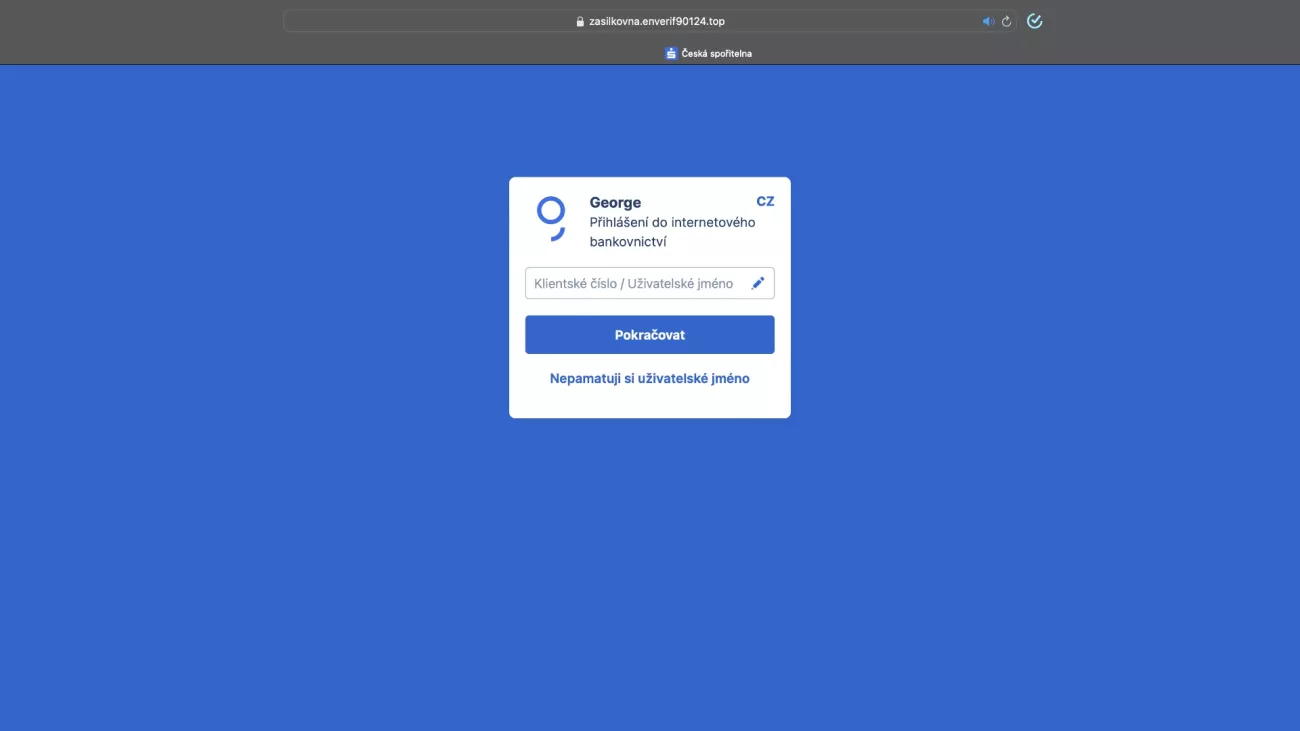Click blank white space at the login card bottom
1300x731 pixels.
click(650, 405)
